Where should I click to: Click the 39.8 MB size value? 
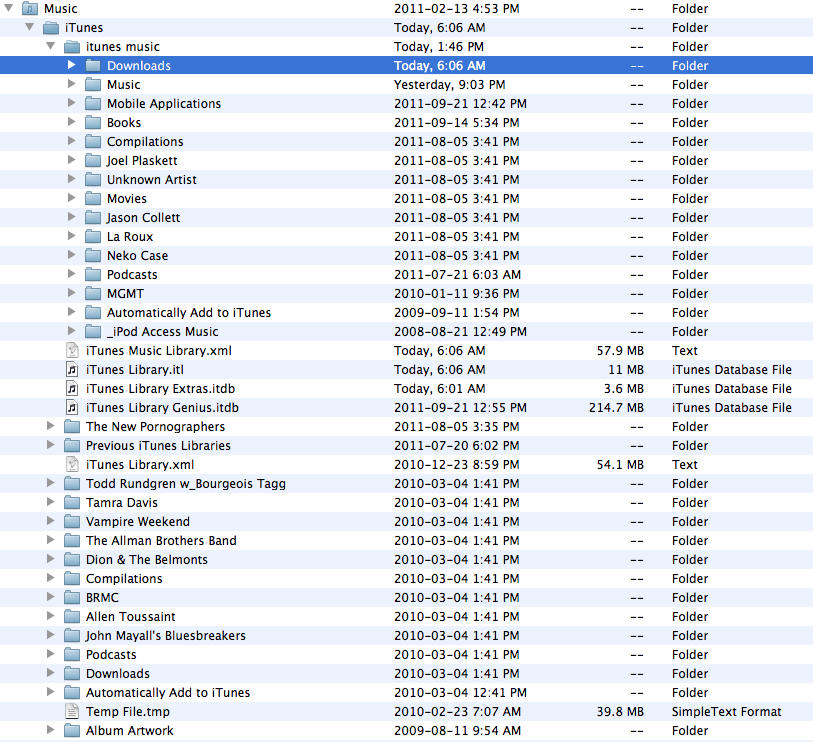click(620, 711)
